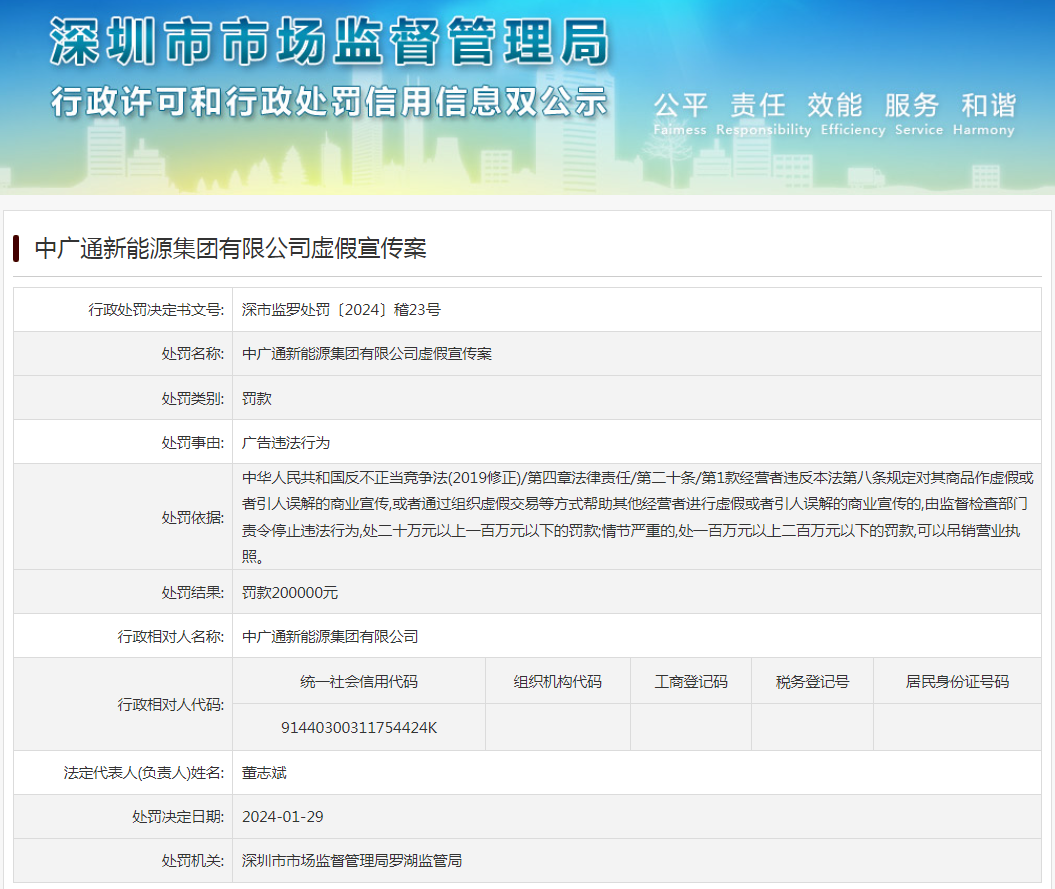Click the 统一社会信用代码 column header
This screenshot has height=889, width=1055.
pyautogui.click(x=359, y=682)
